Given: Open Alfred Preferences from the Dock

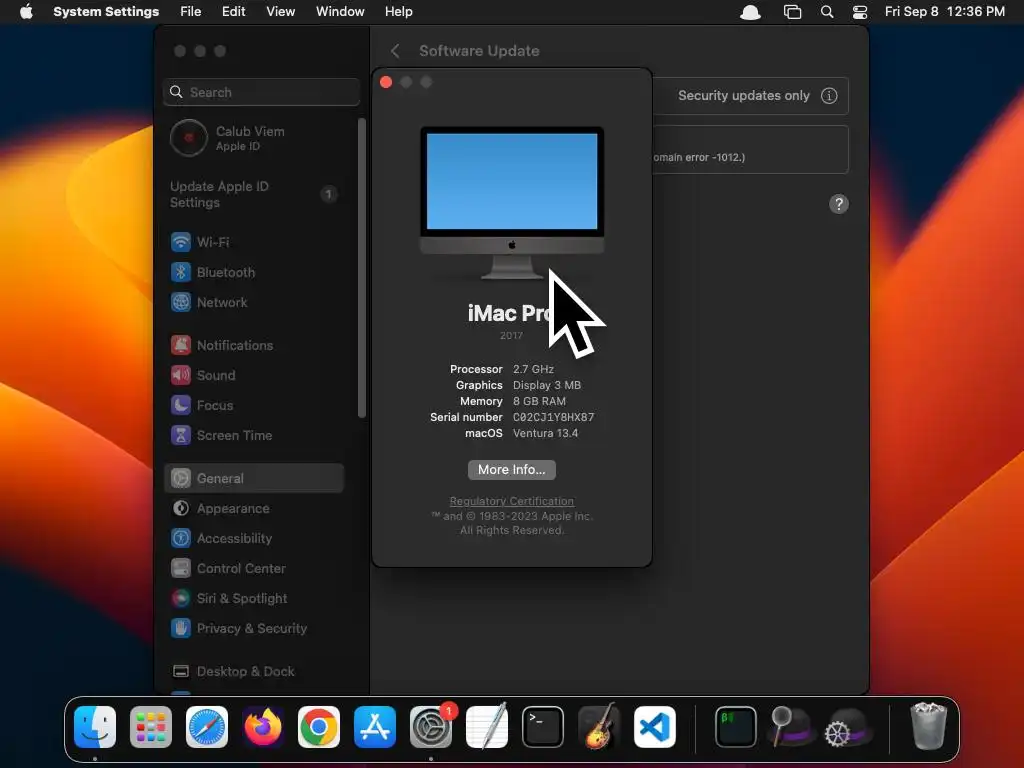Looking at the screenshot, I should (x=848, y=727).
